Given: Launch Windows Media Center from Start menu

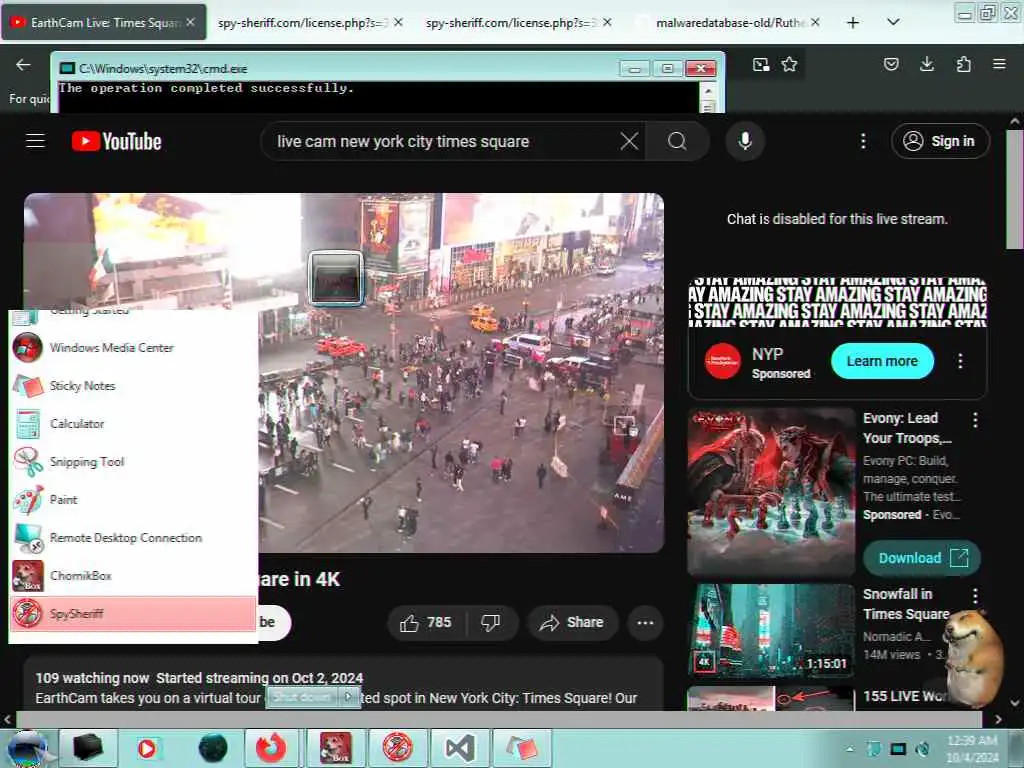Looking at the screenshot, I should click(x=133, y=347).
